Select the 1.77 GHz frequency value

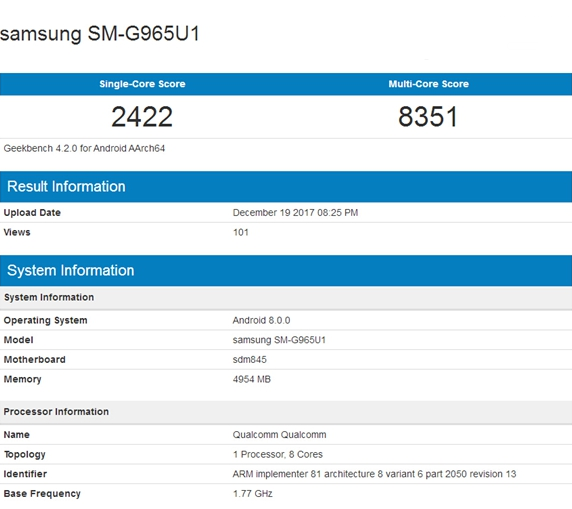coord(253,494)
